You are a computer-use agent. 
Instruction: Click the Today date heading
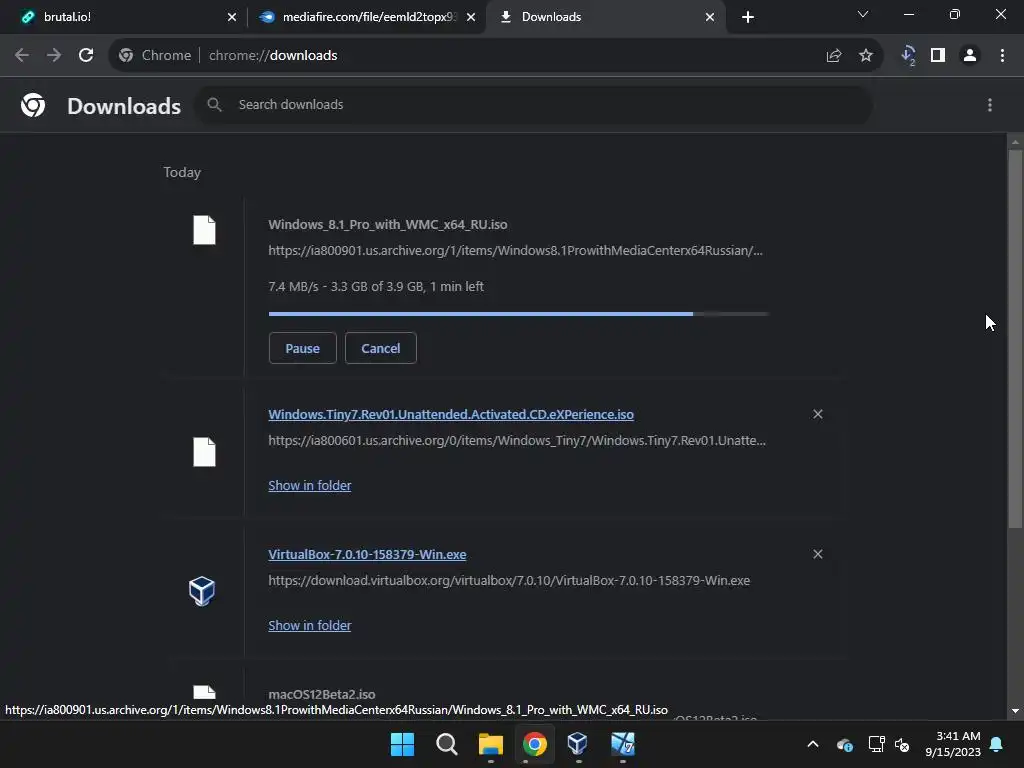pyautogui.click(x=182, y=172)
